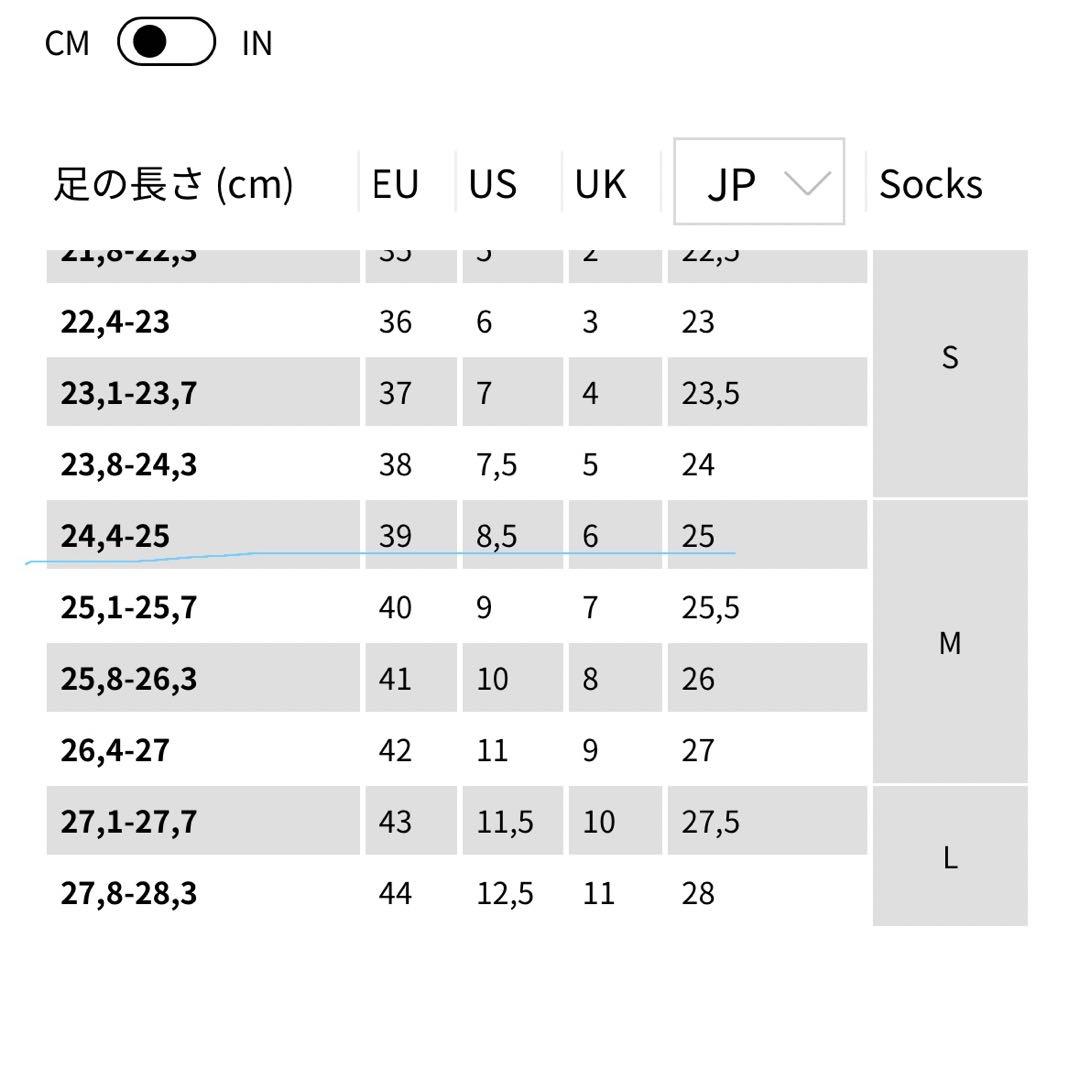
Task: Open the JP size system dropdown
Action: 758,182
